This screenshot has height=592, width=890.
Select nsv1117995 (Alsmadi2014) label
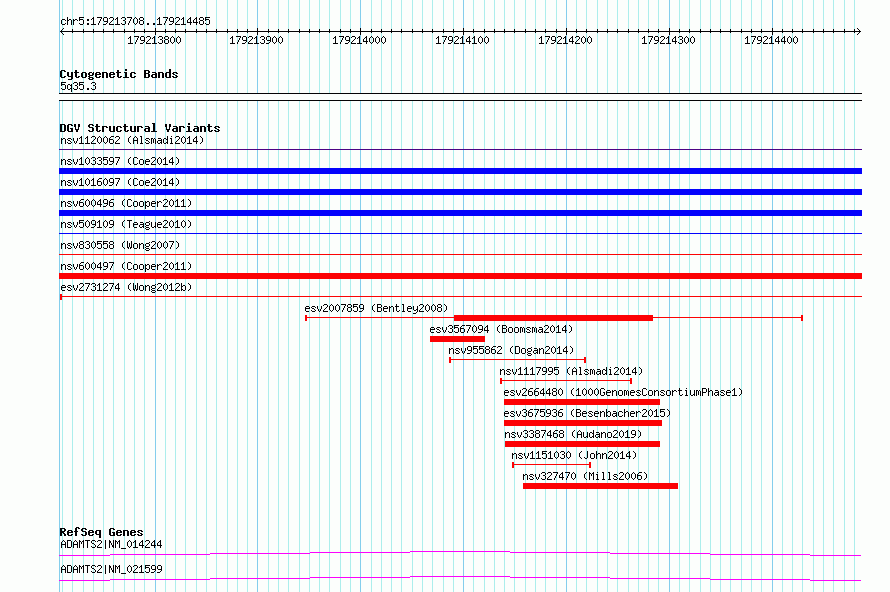[571, 371]
